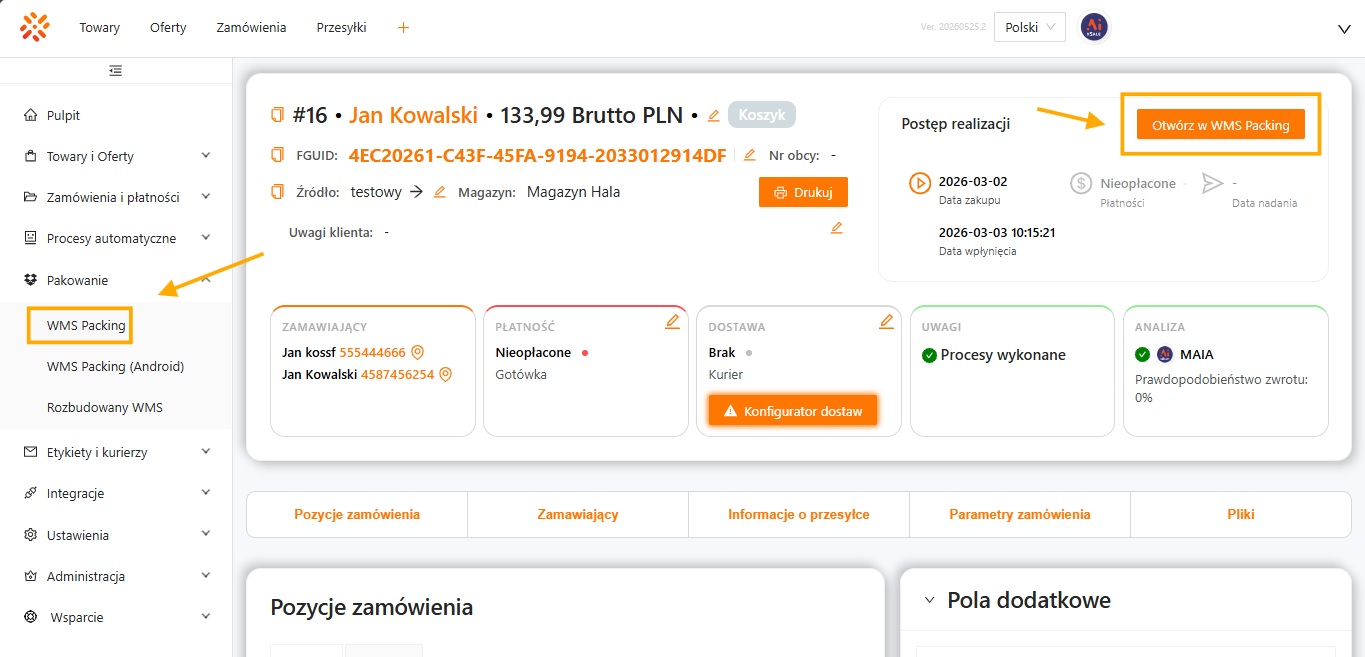Click phone number 555444666
Image resolution: width=1365 pixels, height=657 pixels.
373,353
